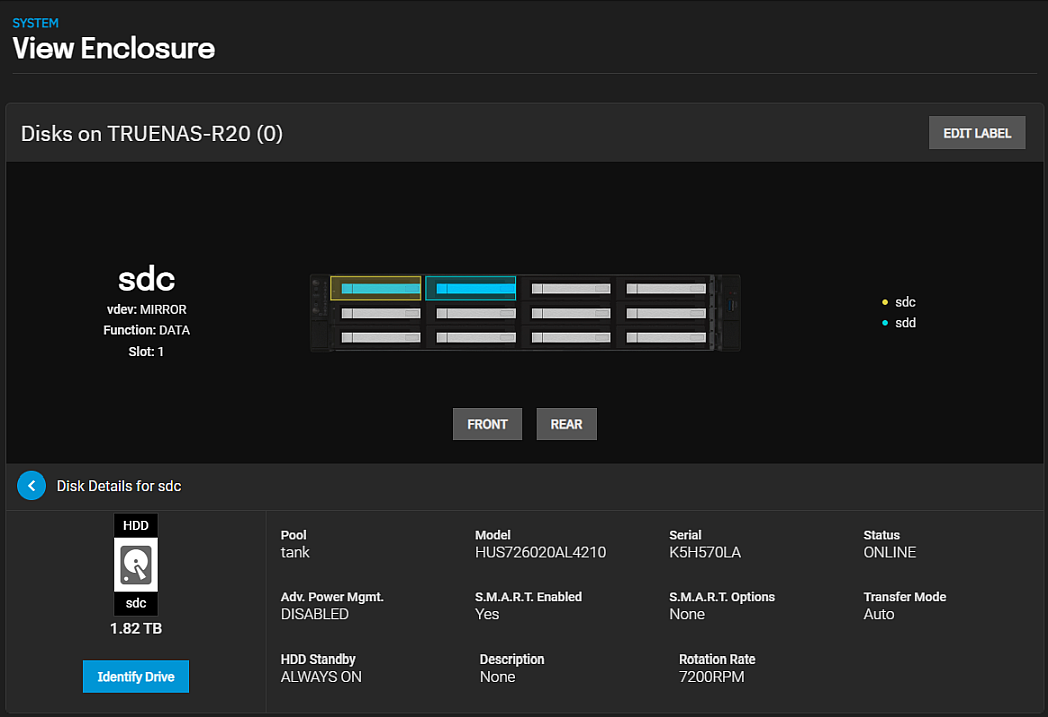Follow the SYSTEM breadcrumb link
Viewport: 1048px width, 717px height.
point(35,23)
